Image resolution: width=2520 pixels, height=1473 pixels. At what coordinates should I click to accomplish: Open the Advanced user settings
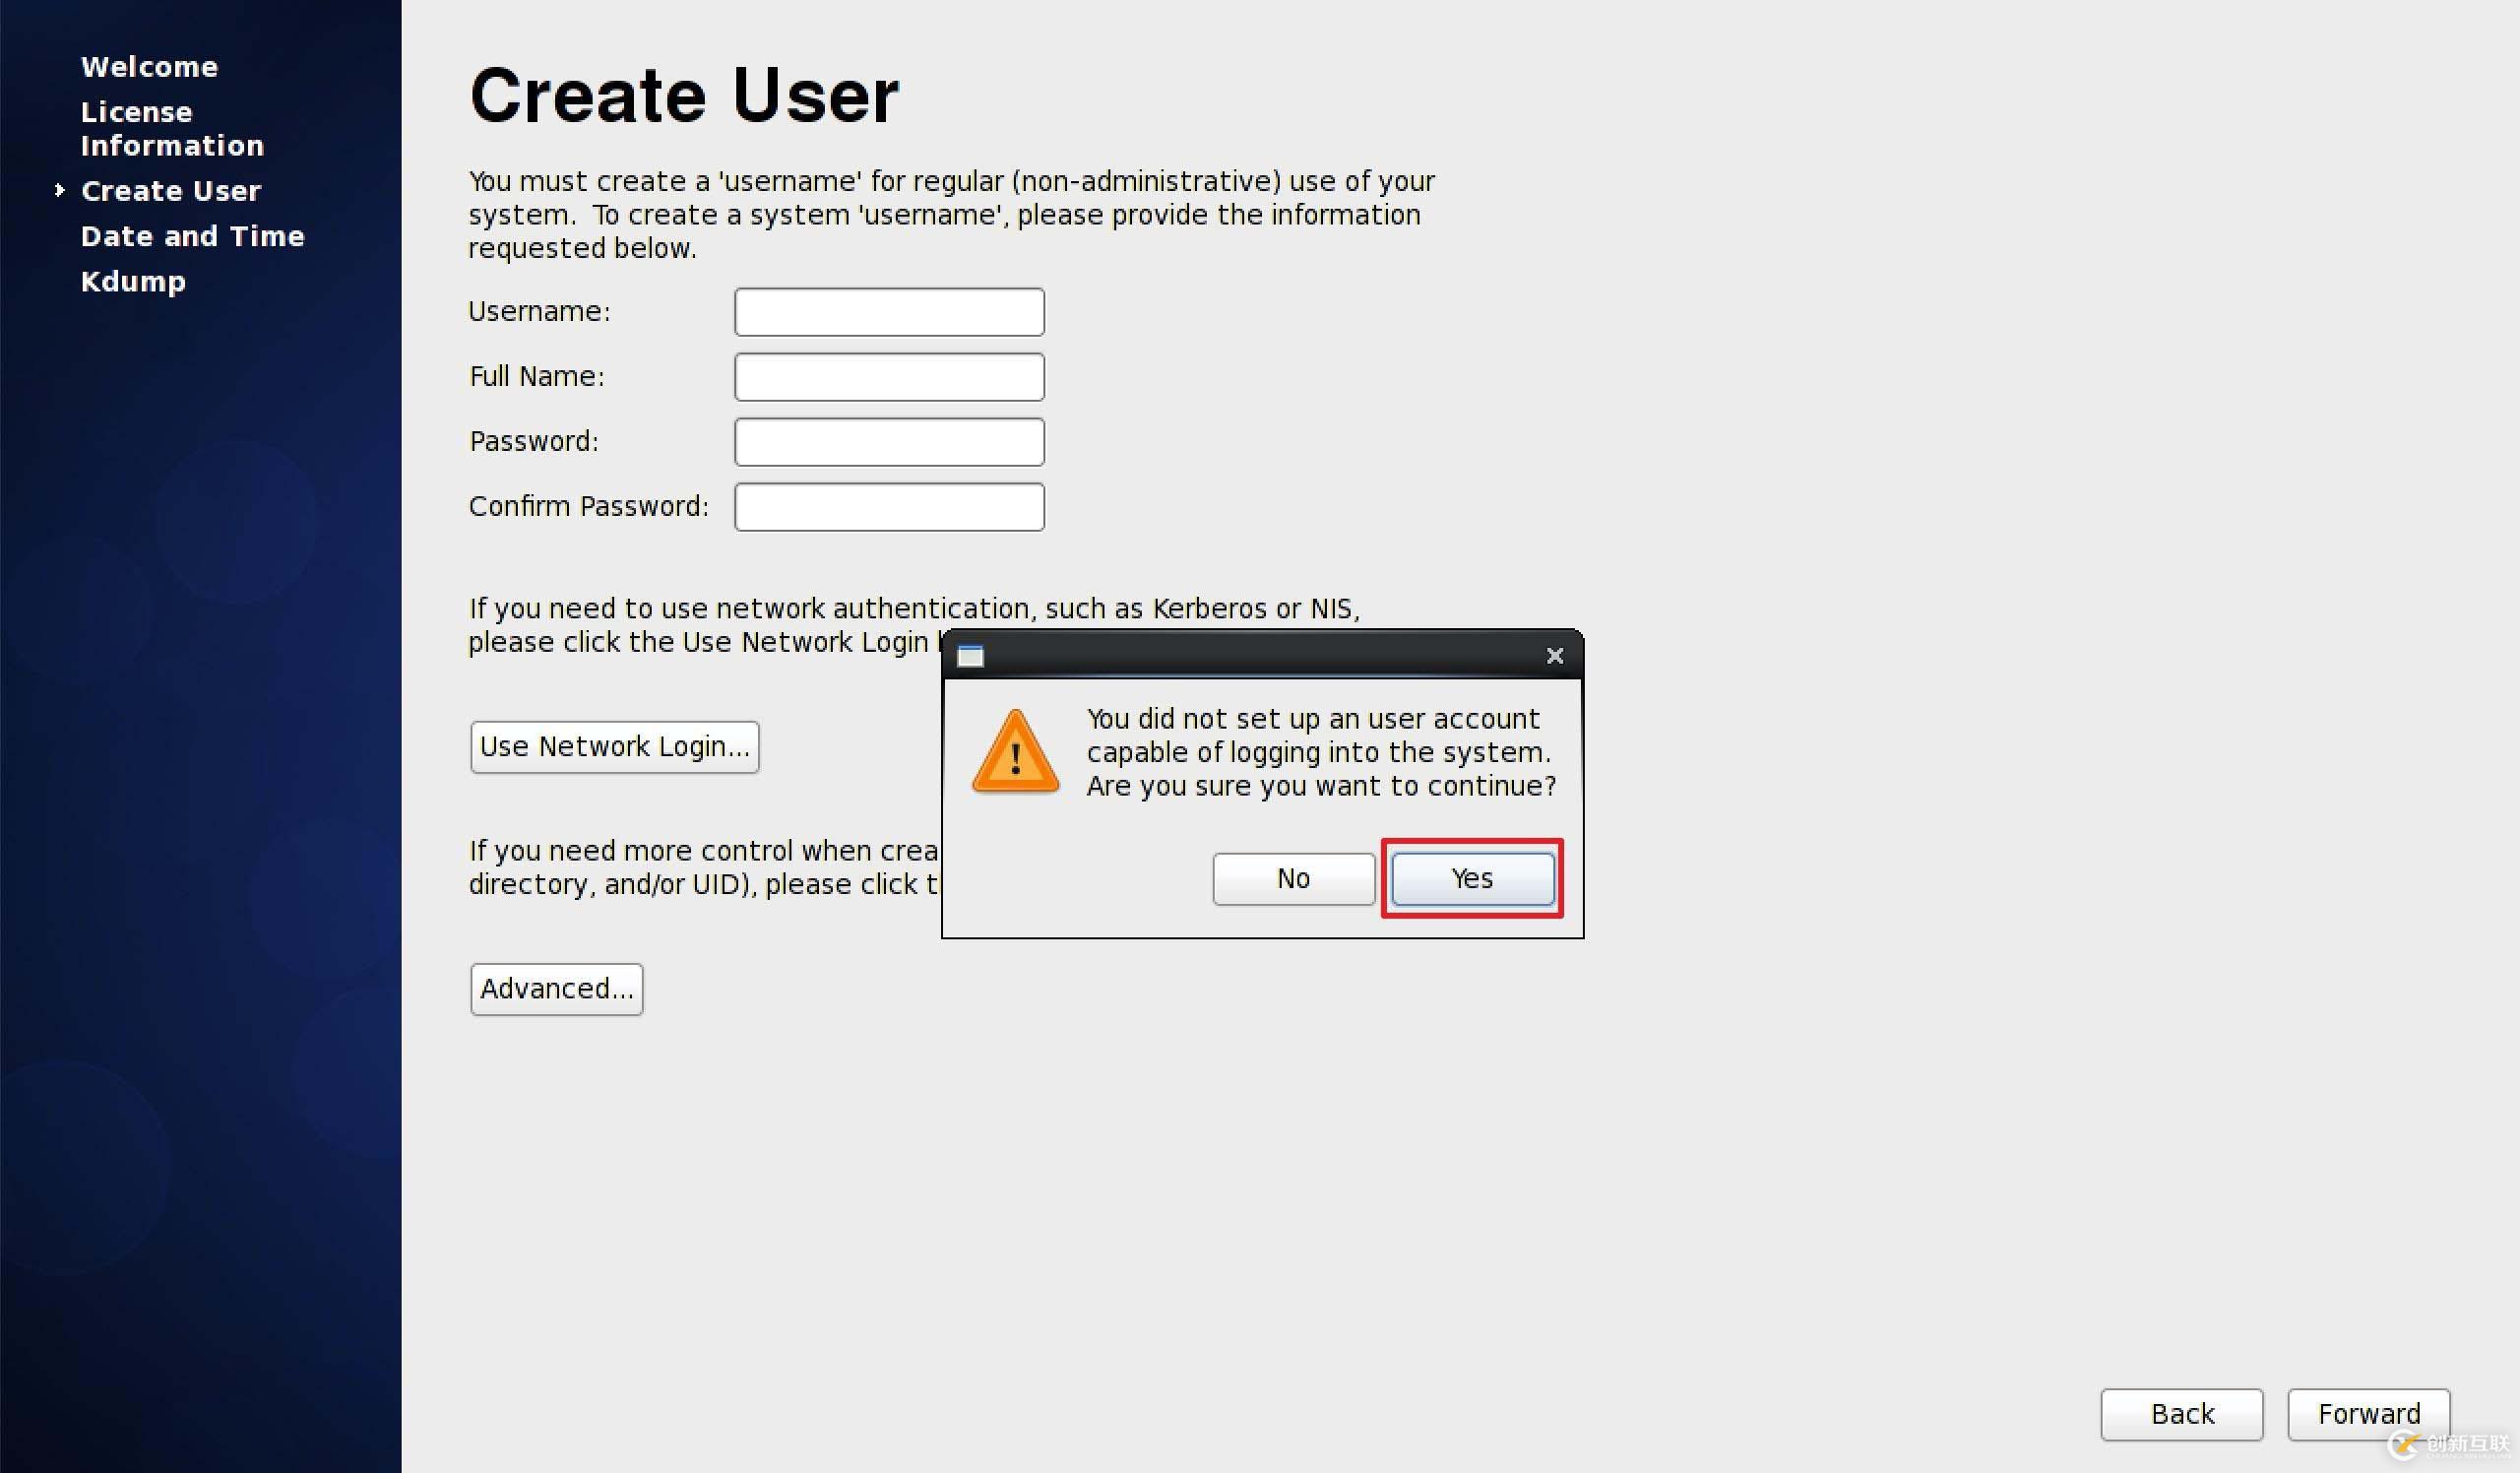point(556,989)
